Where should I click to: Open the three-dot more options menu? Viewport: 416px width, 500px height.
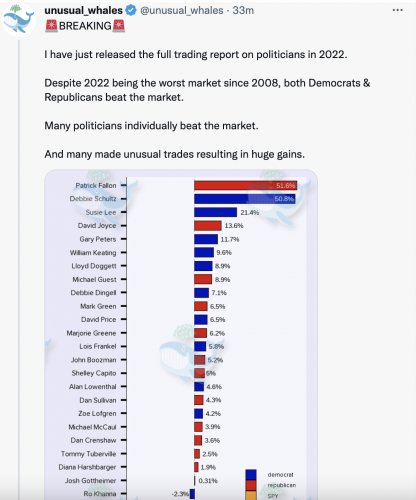click(397, 10)
